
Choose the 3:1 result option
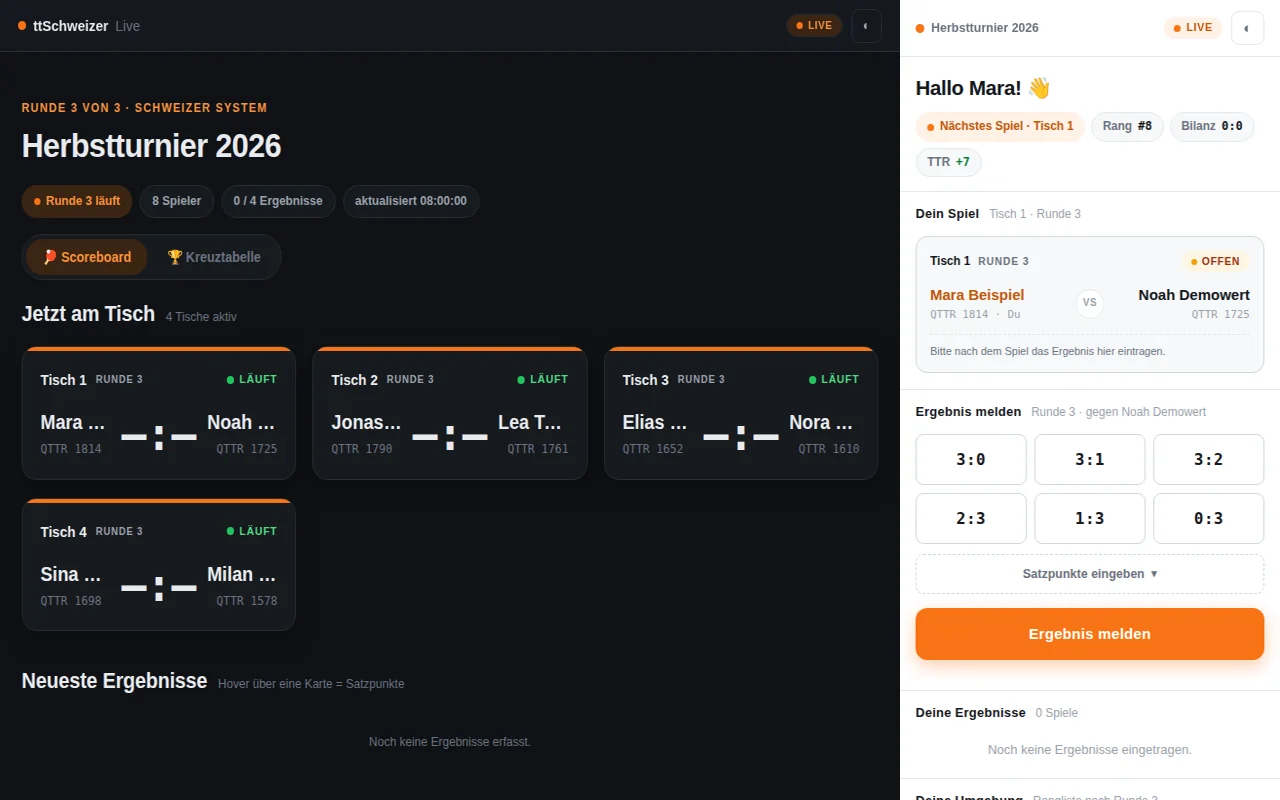tap(1090, 459)
